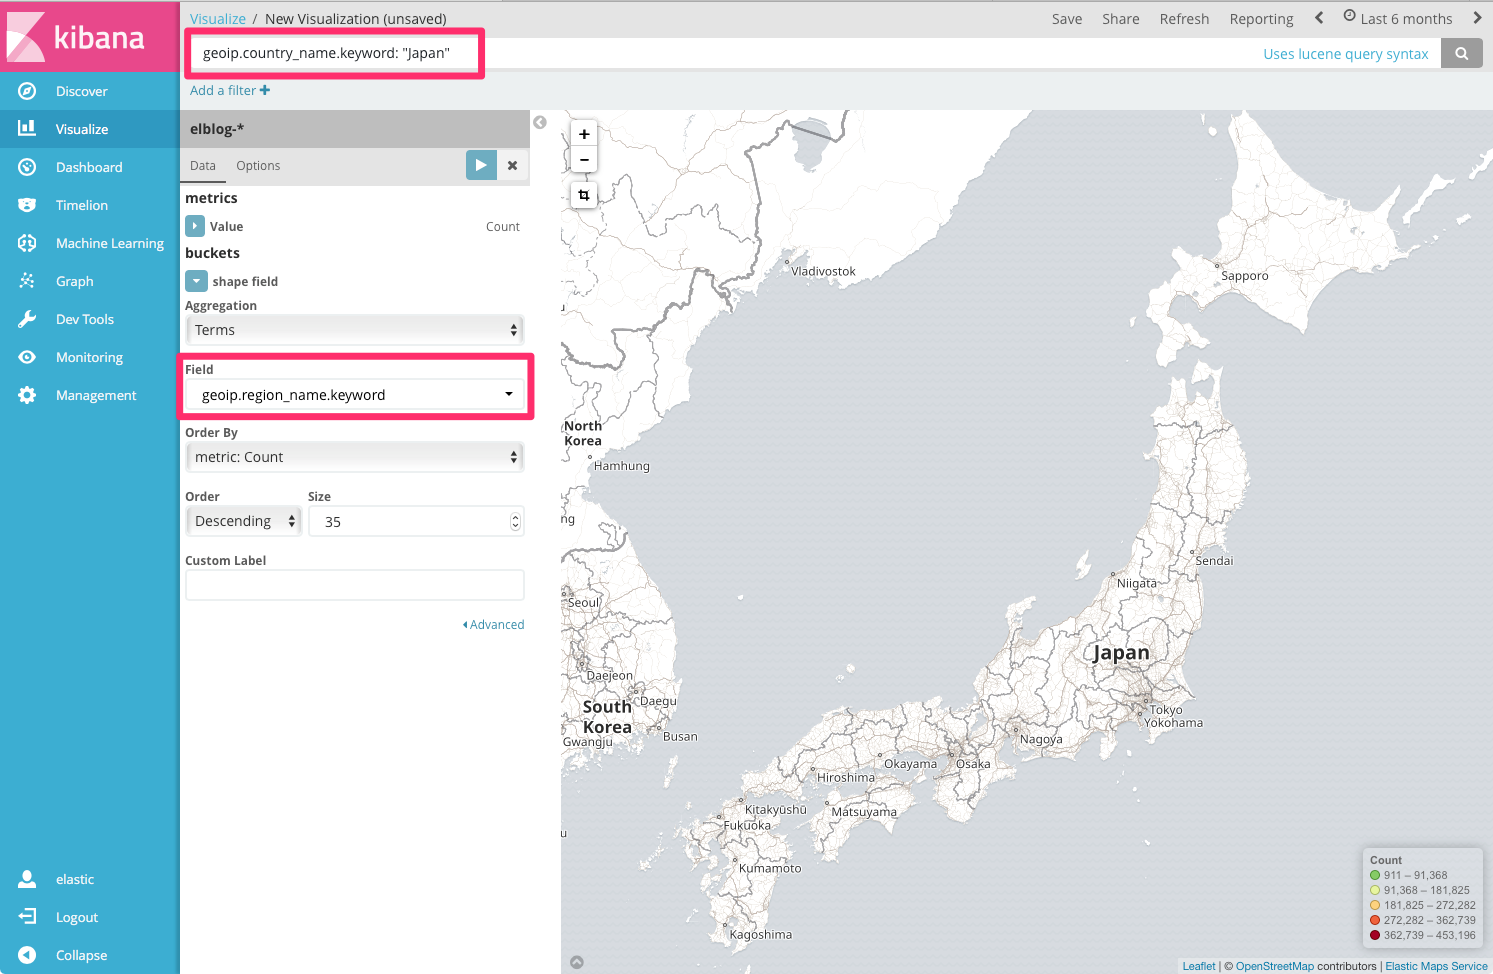Open the Reporting menu
This screenshot has height=974, width=1493.
tap(1261, 18)
